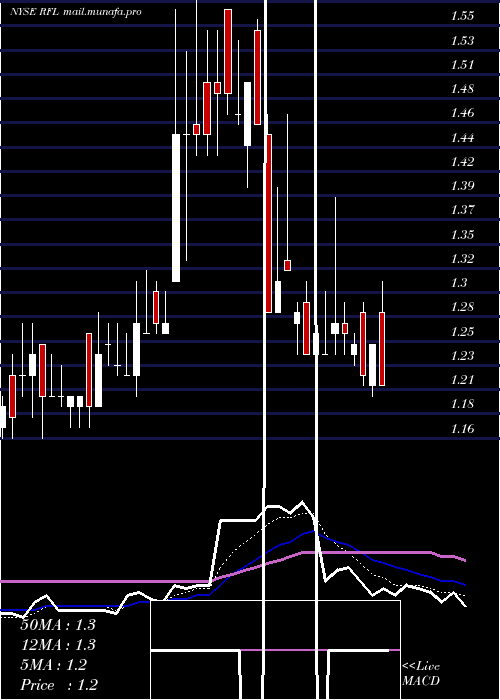Click the 1.23 price axis label
This screenshot has width=500, height=700.
pyautogui.click(x=462, y=355)
